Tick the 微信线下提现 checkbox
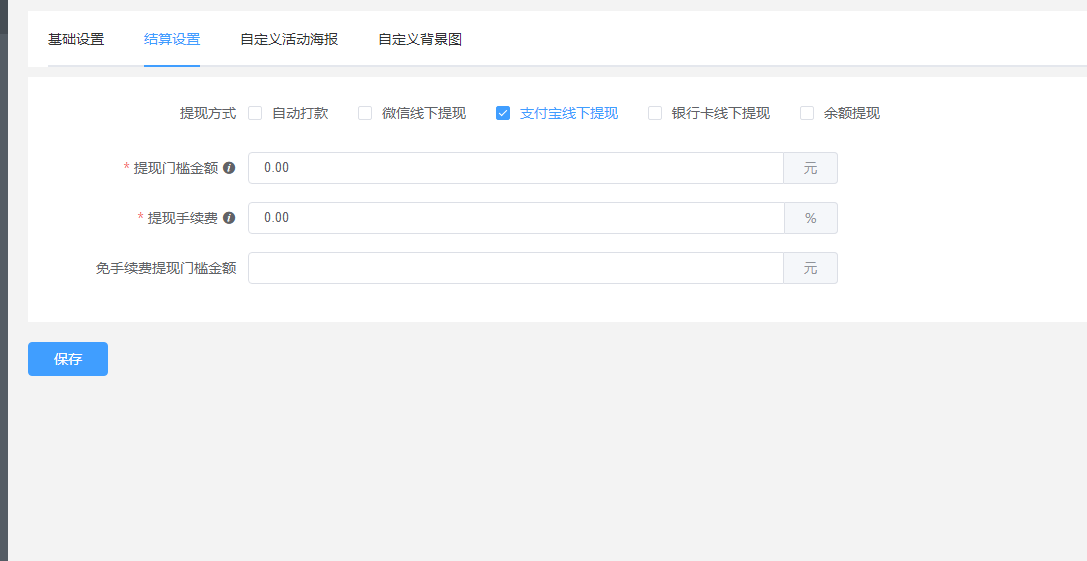1087x561 pixels. click(x=365, y=113)
